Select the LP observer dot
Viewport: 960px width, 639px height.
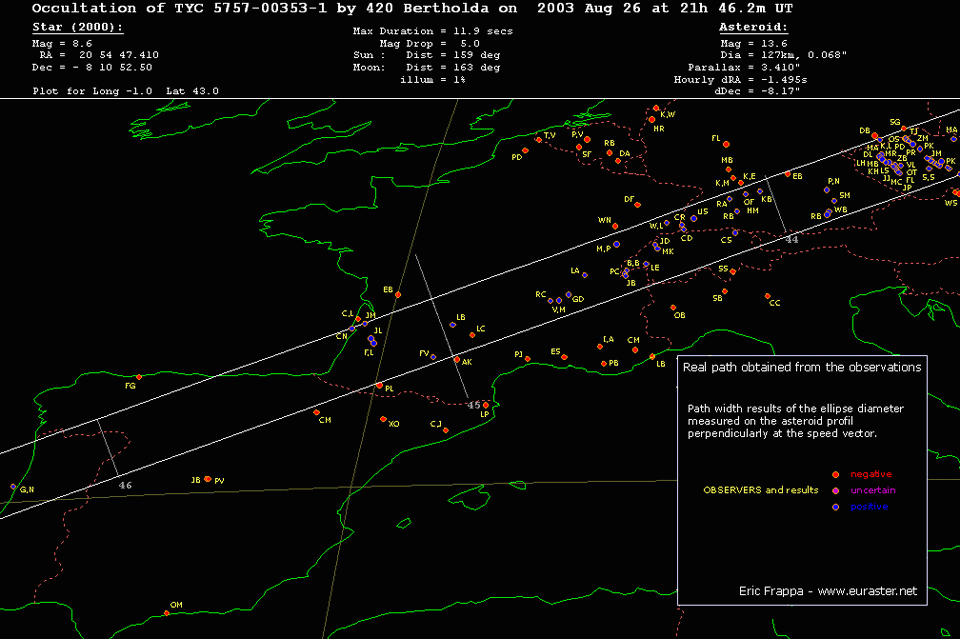tap(486, 405)
